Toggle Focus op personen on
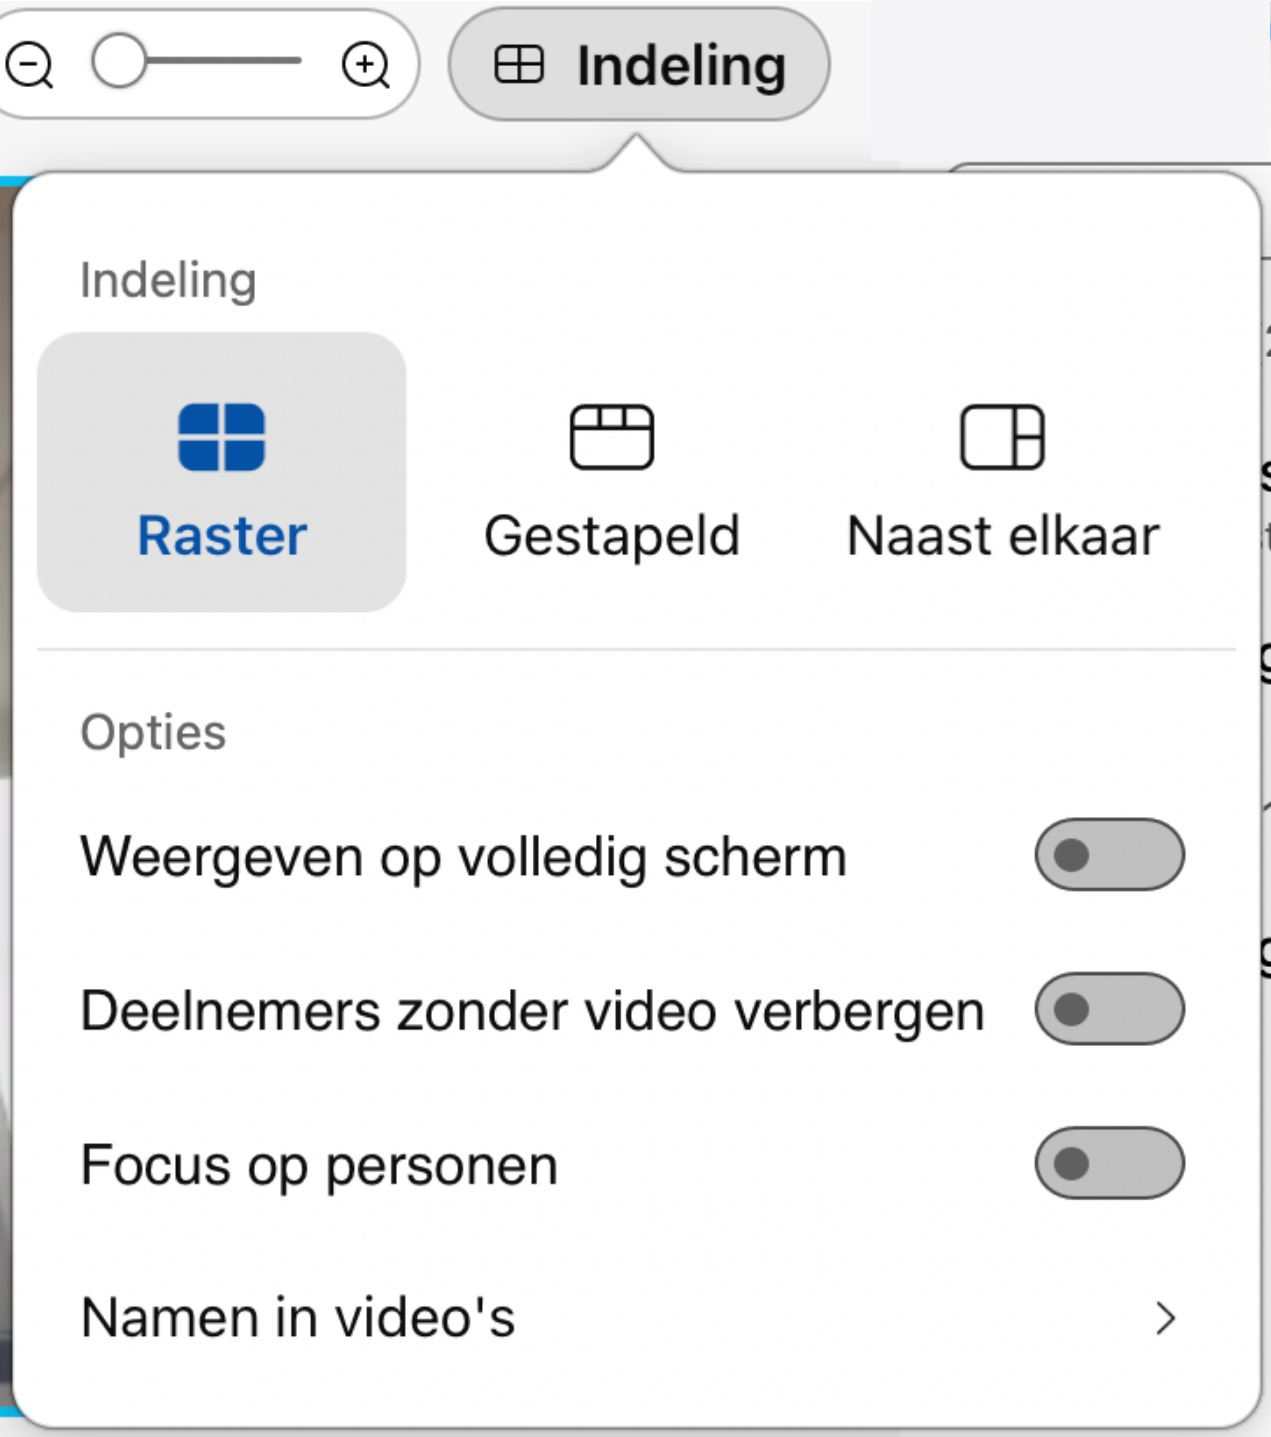1271x1437 pixels. pos(1110,1163)
